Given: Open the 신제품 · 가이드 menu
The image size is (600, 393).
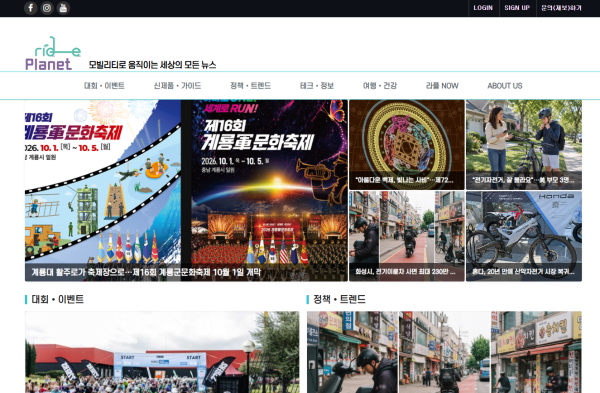Looking at the screenshot, I should click(177, 86).
